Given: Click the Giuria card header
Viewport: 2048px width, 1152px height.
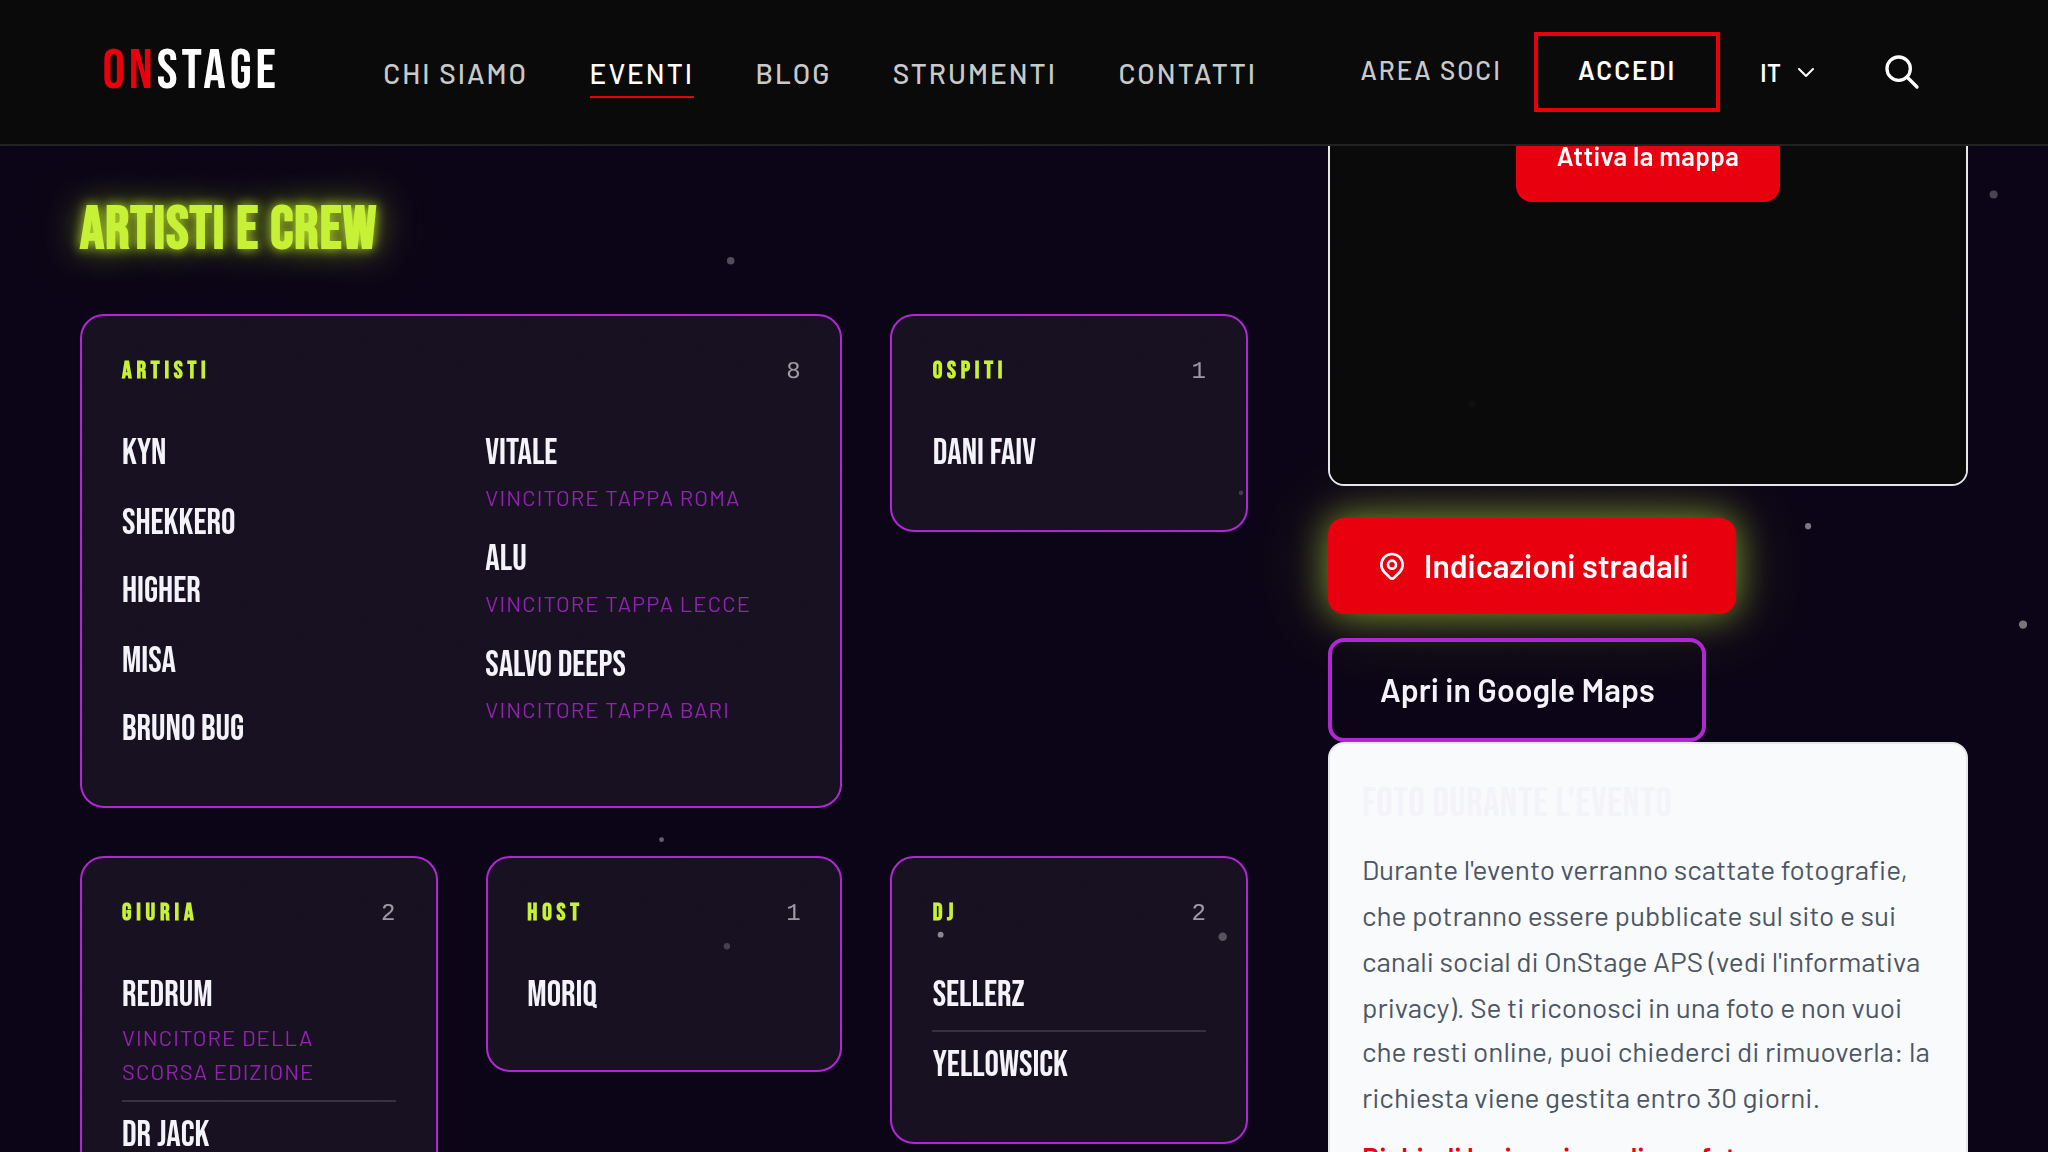Looking at the screenshot, I should tap(158, 912).
